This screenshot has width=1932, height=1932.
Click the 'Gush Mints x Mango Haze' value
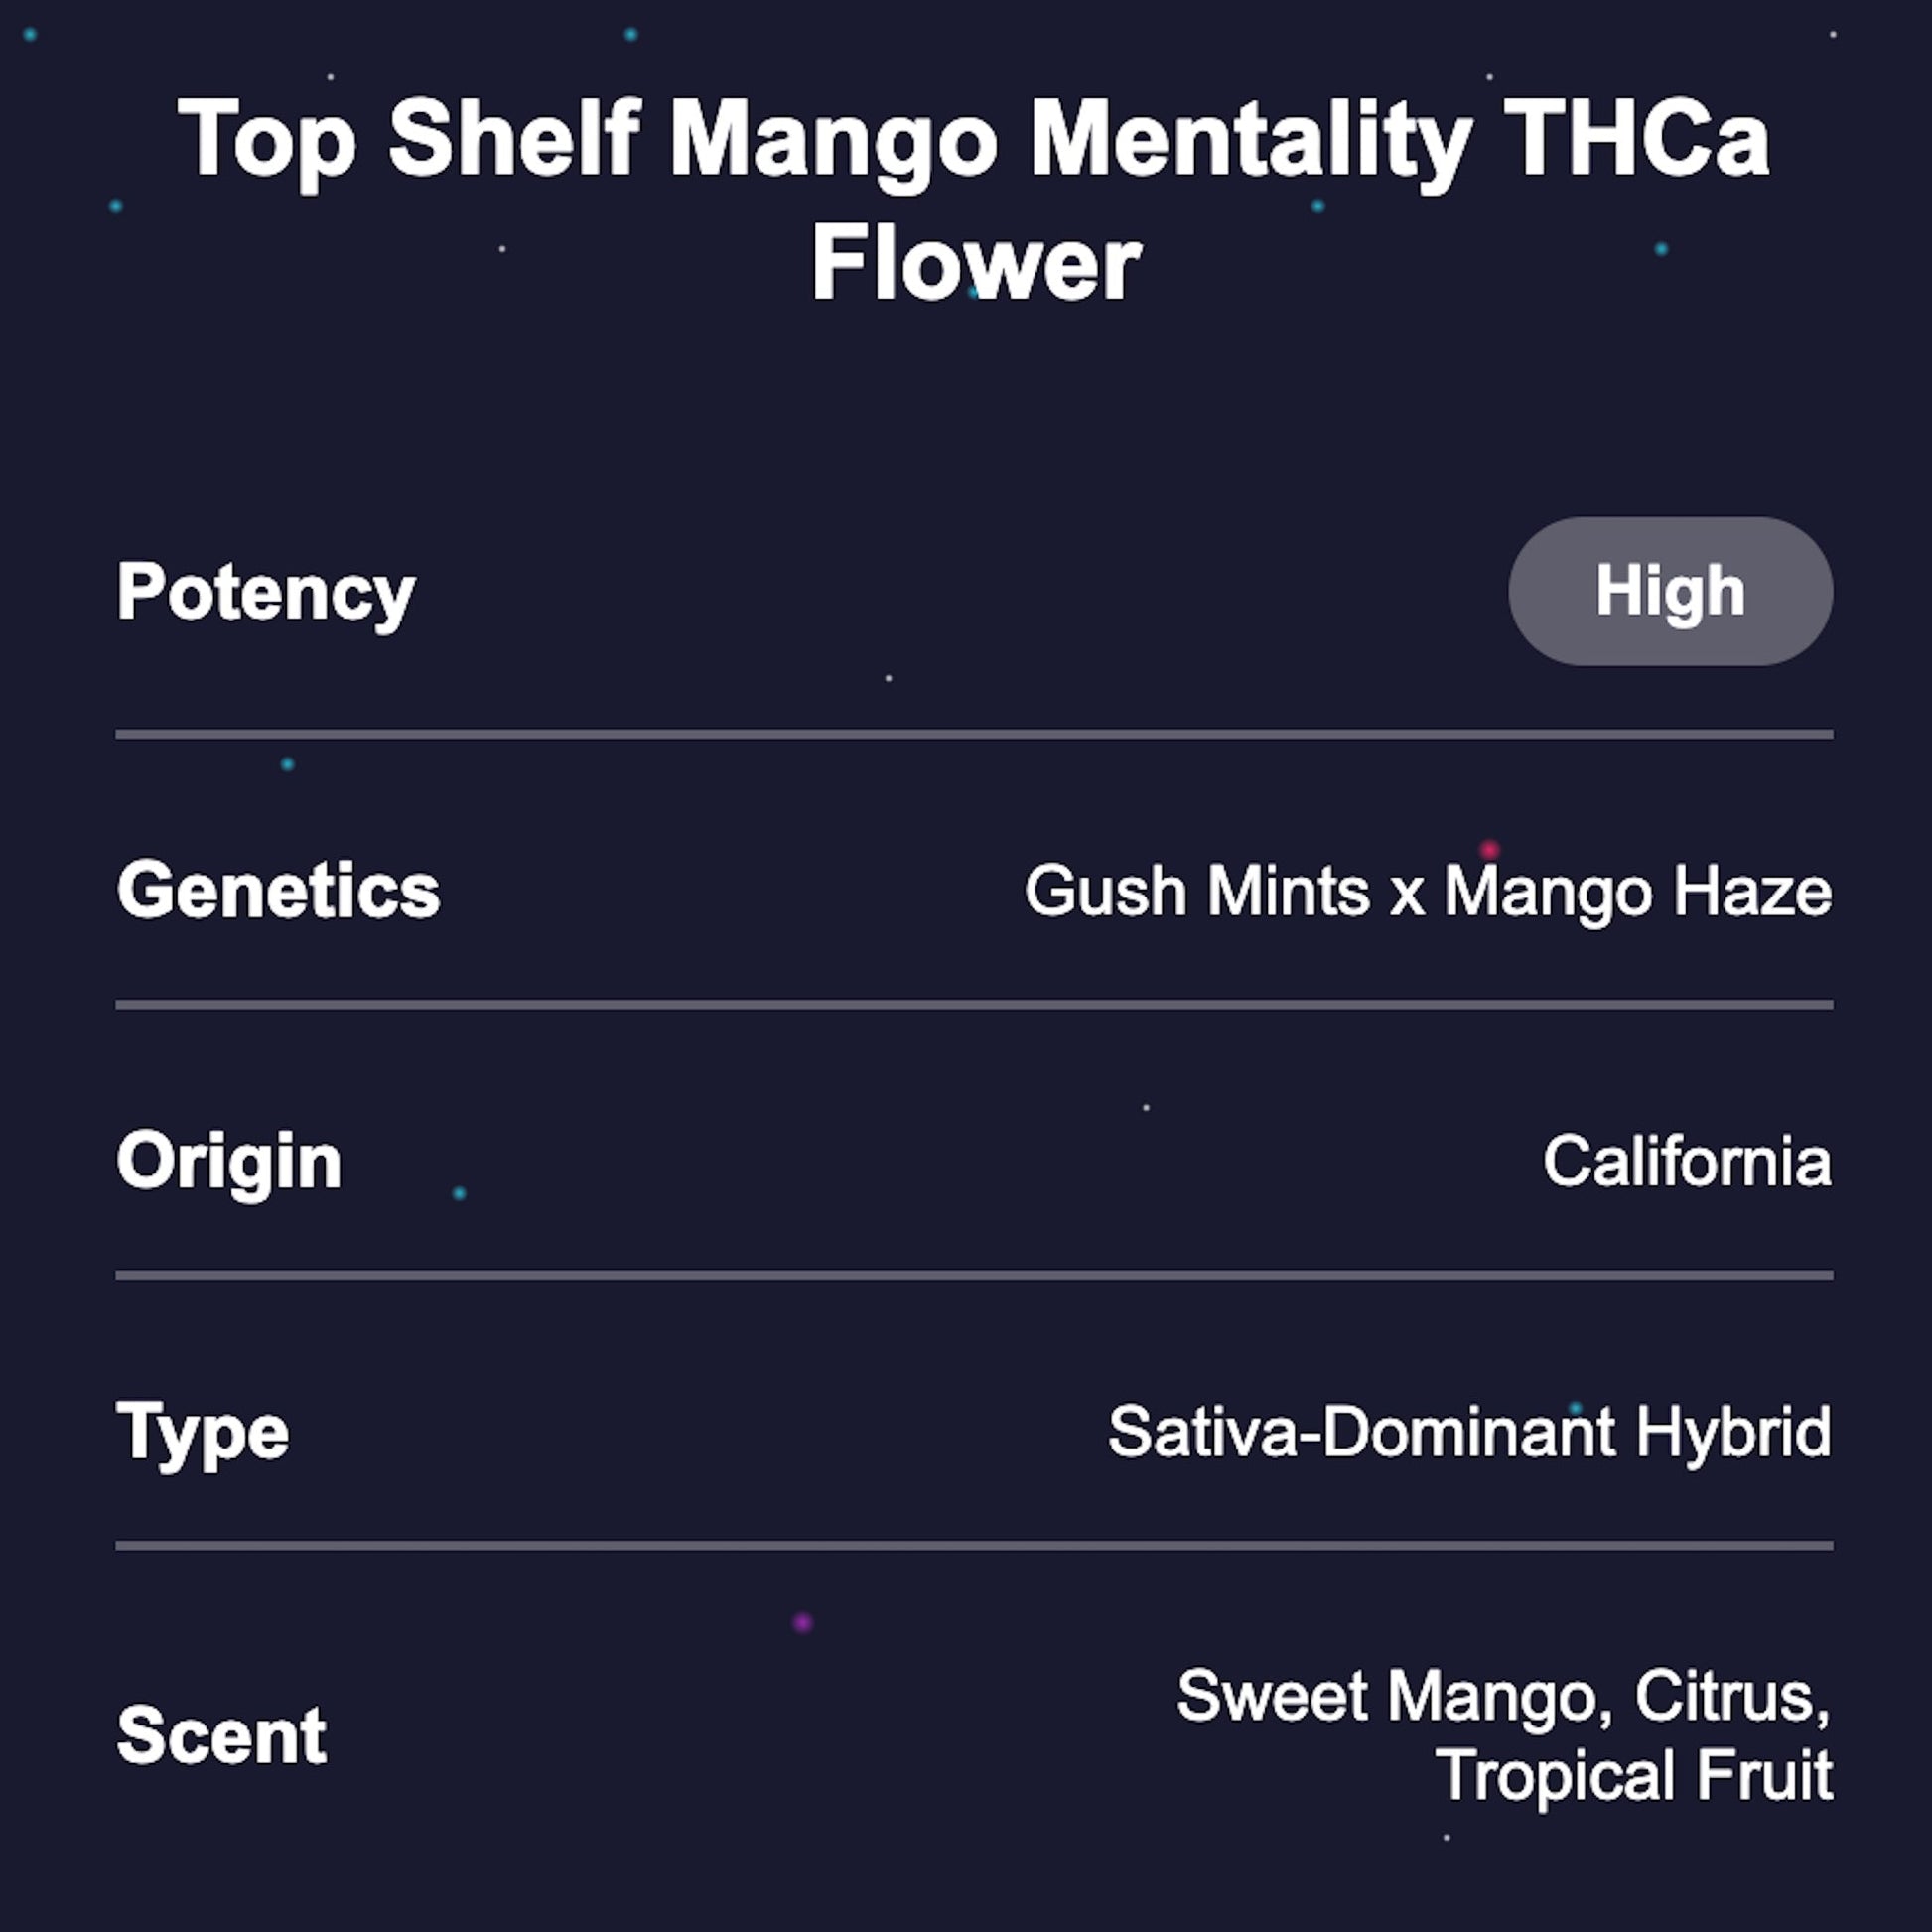tap(1427, 890)
